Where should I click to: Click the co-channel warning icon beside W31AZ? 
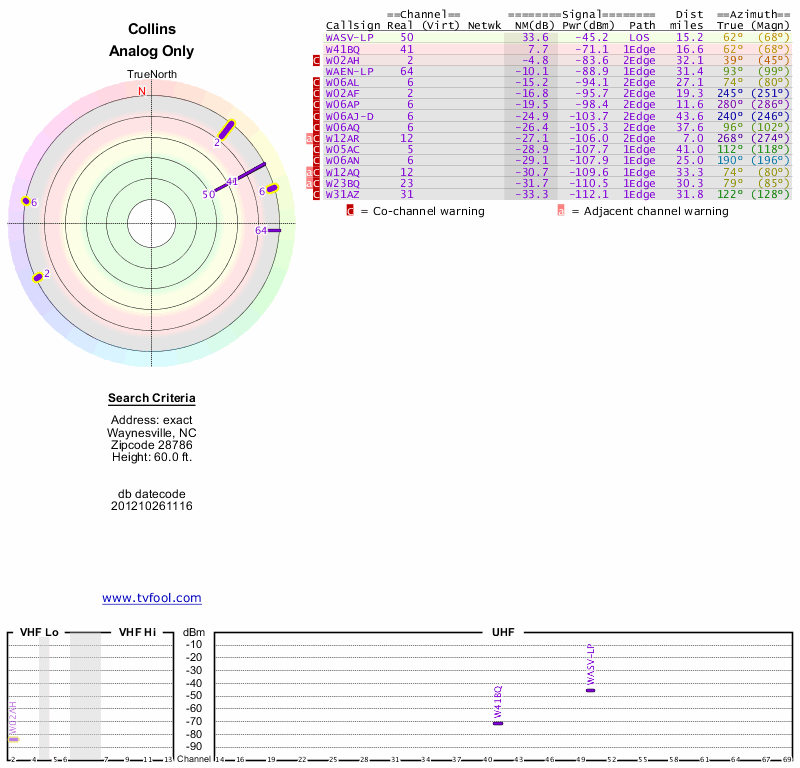pos(317,194)
